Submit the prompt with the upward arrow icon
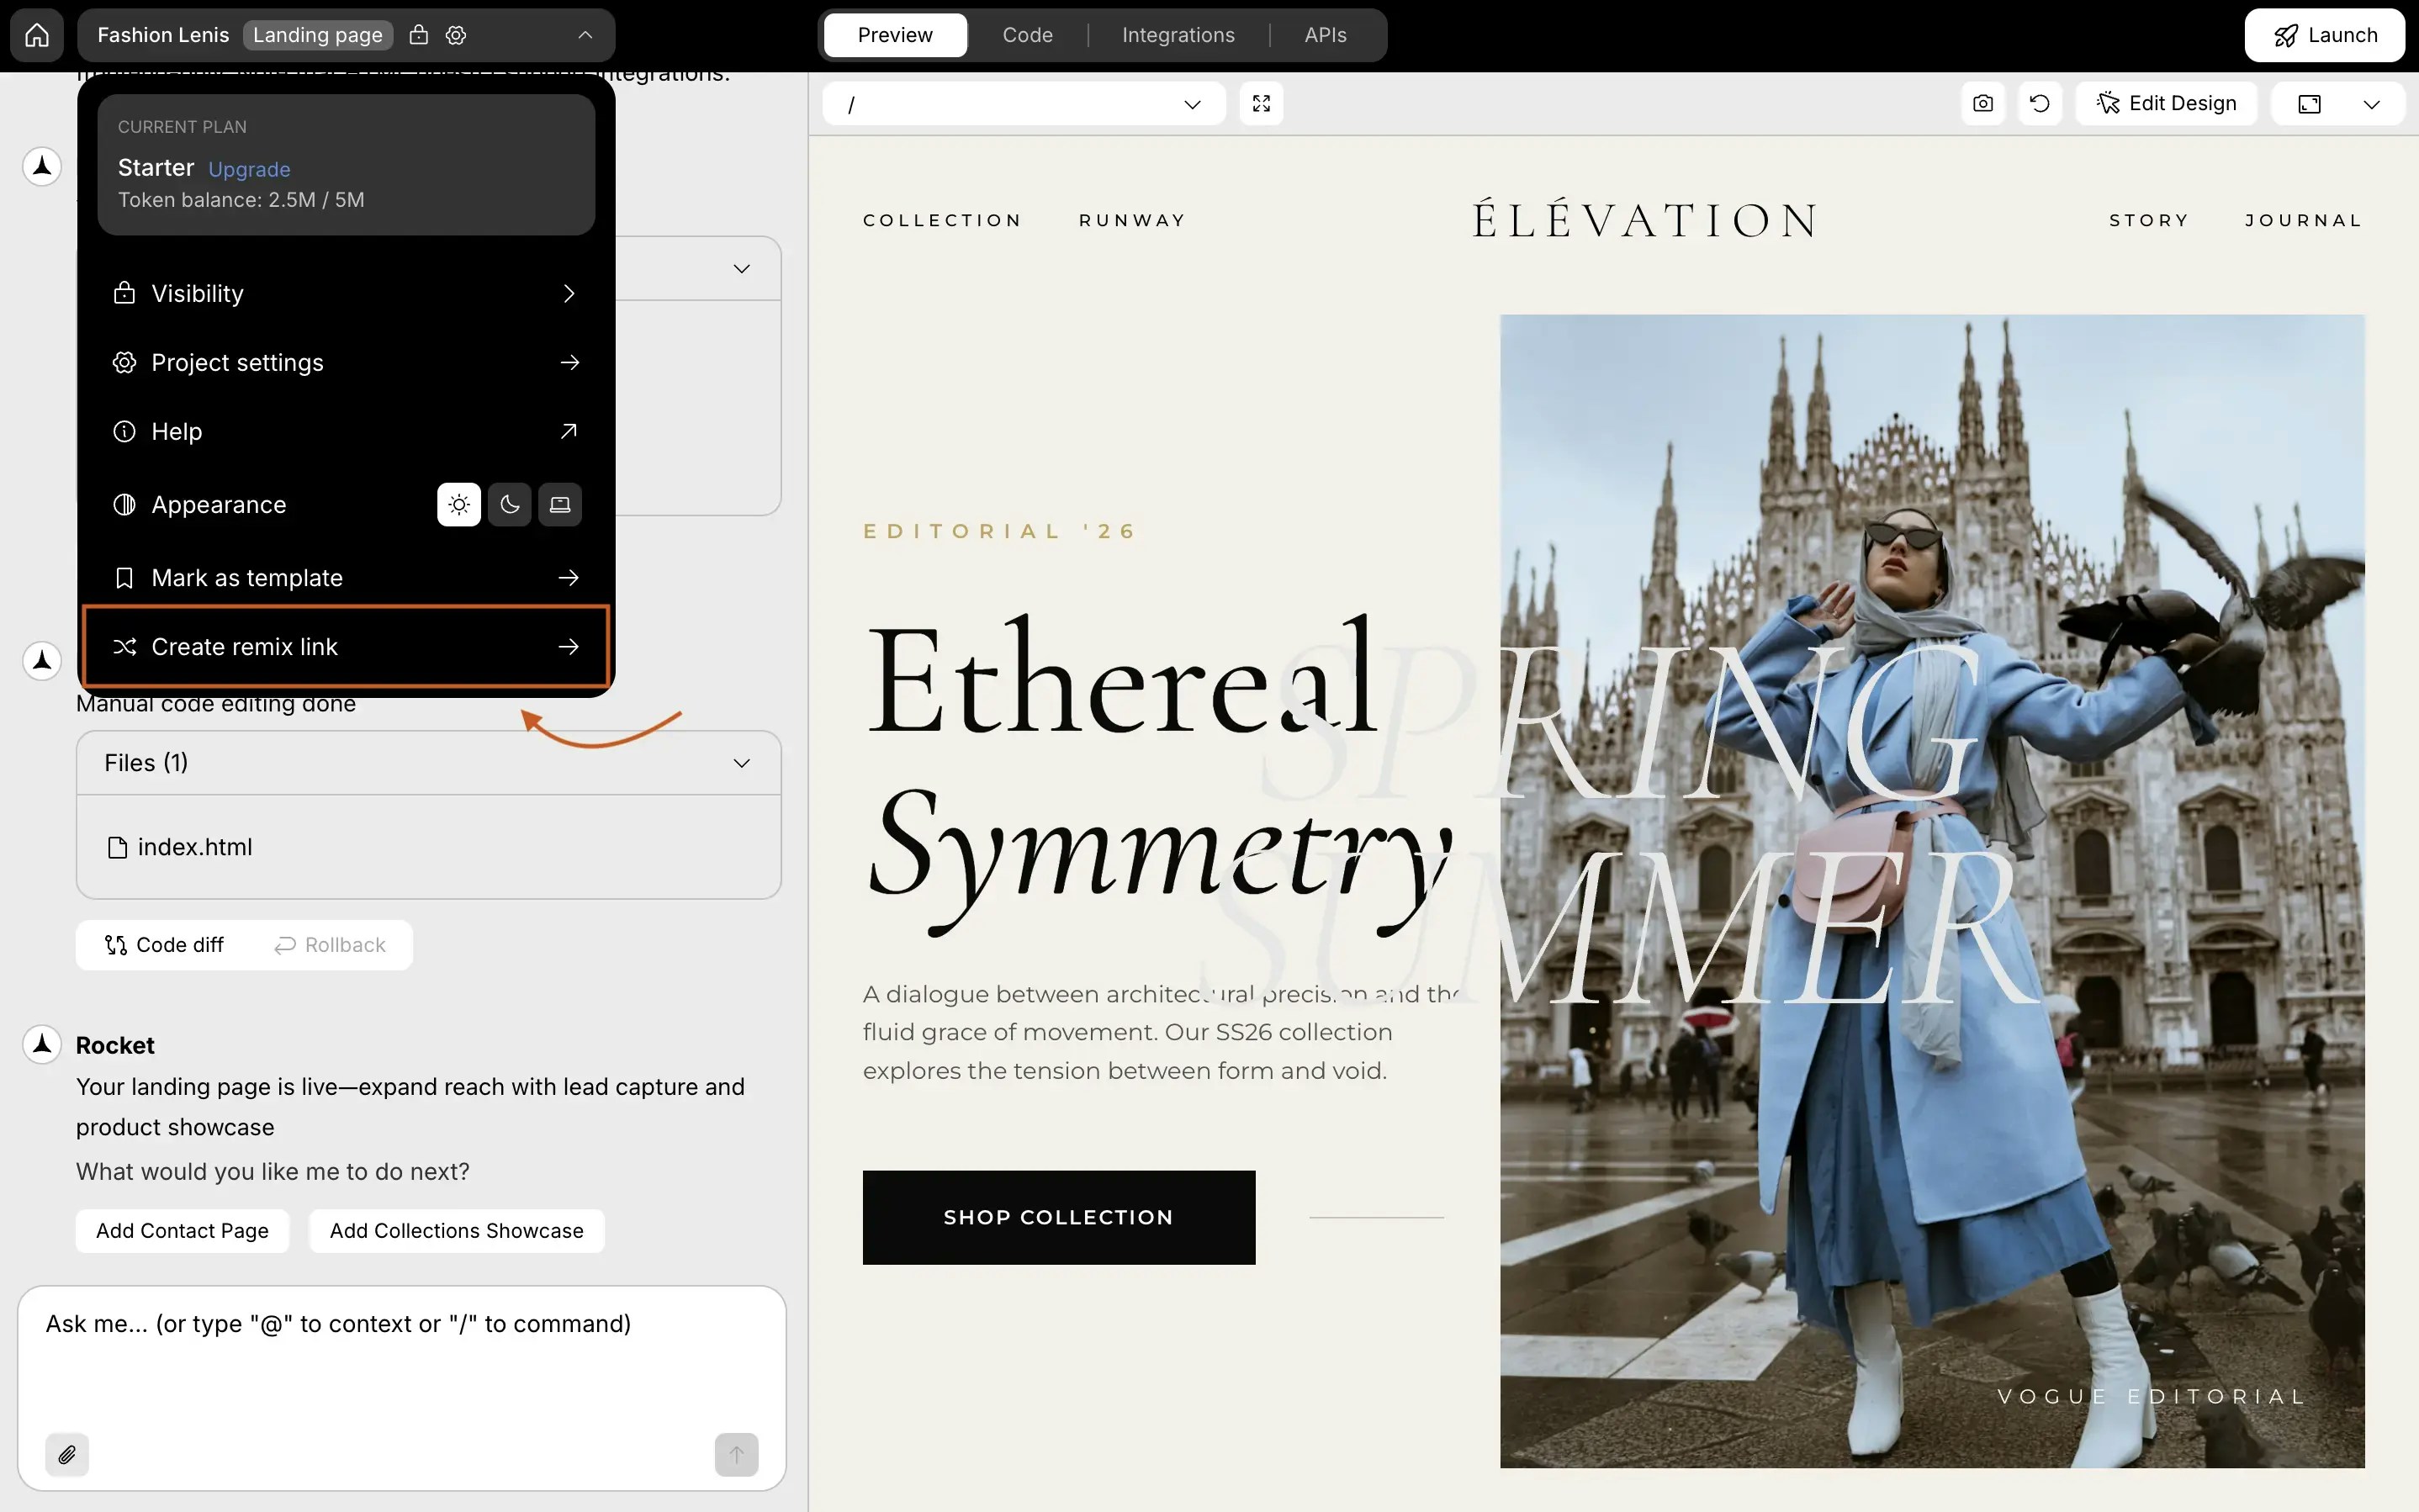The image size is (2419, 1512). pyautogui.click(x=735, y=1454)
